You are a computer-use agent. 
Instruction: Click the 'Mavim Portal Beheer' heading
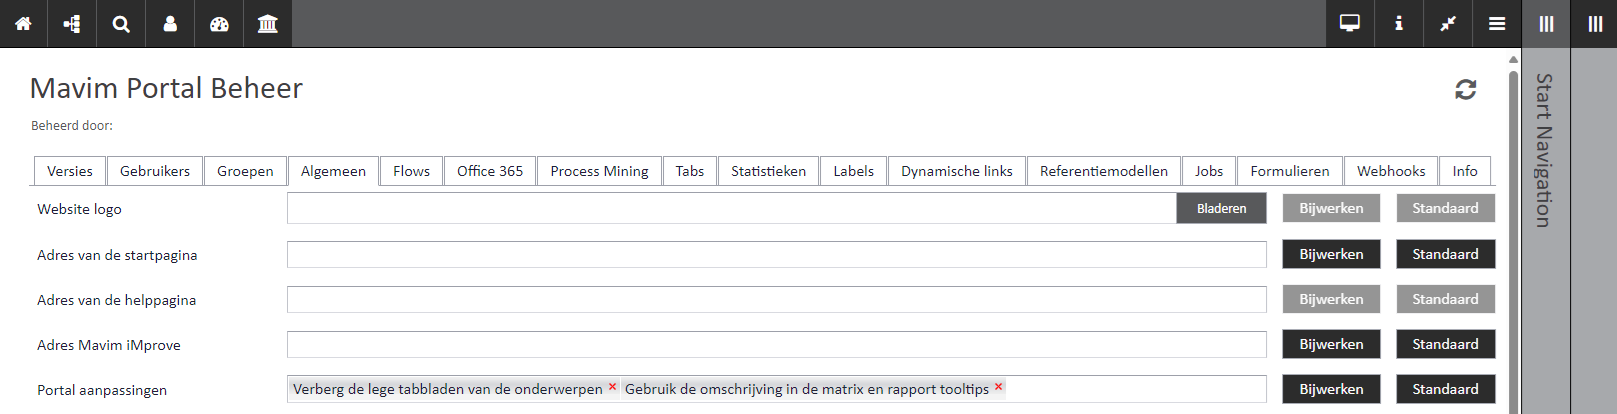pyautogui.click(x=166, y=88)
